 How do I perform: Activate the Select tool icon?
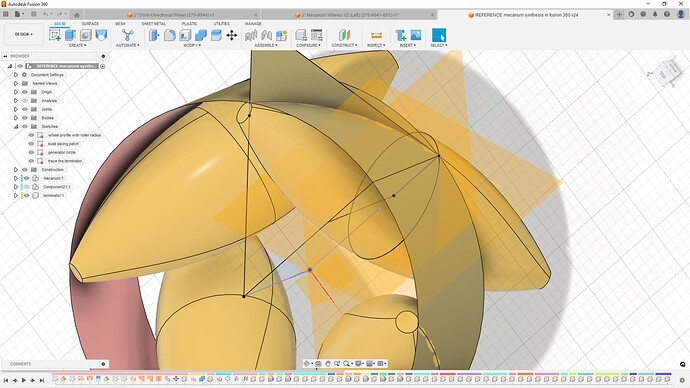point(439,35)
